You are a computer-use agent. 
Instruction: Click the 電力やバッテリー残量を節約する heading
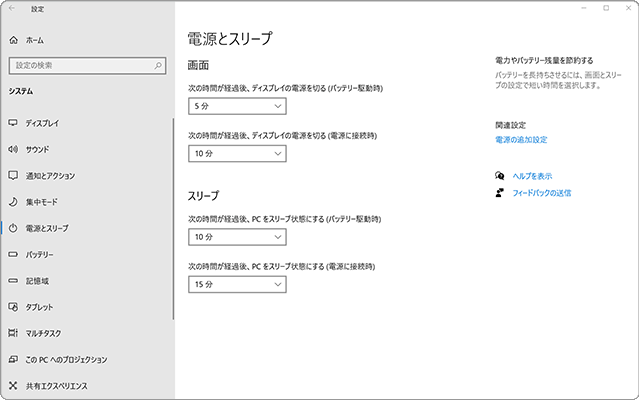coord(544,60)
